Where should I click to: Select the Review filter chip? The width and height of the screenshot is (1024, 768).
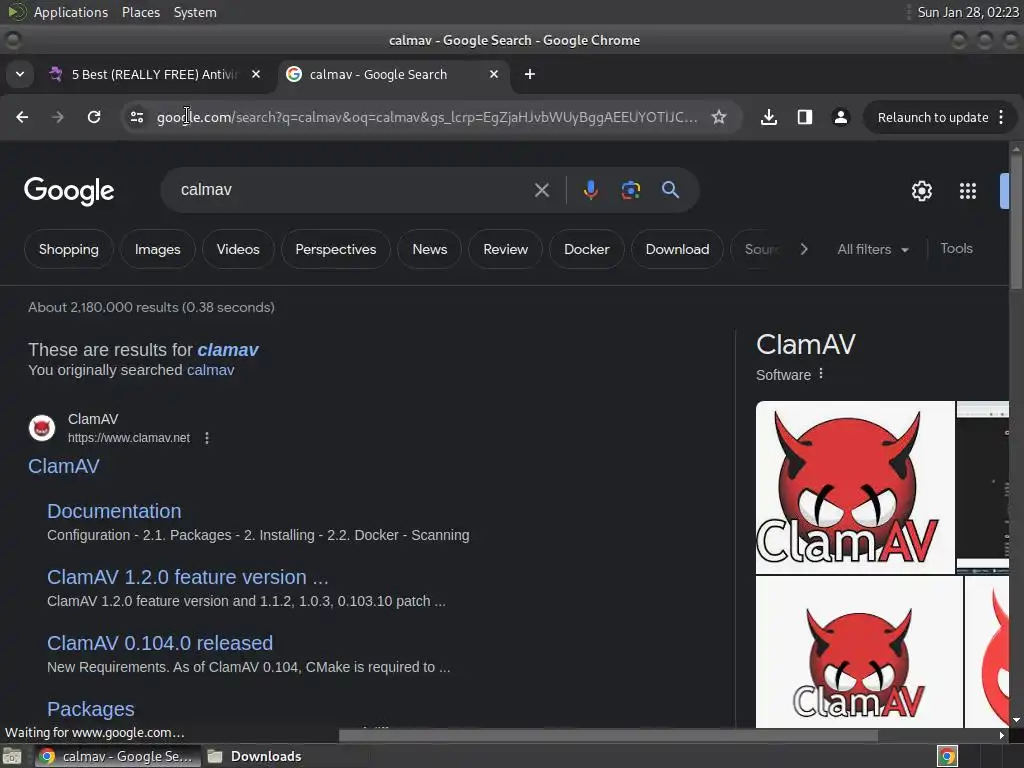[x=505, y=249]
